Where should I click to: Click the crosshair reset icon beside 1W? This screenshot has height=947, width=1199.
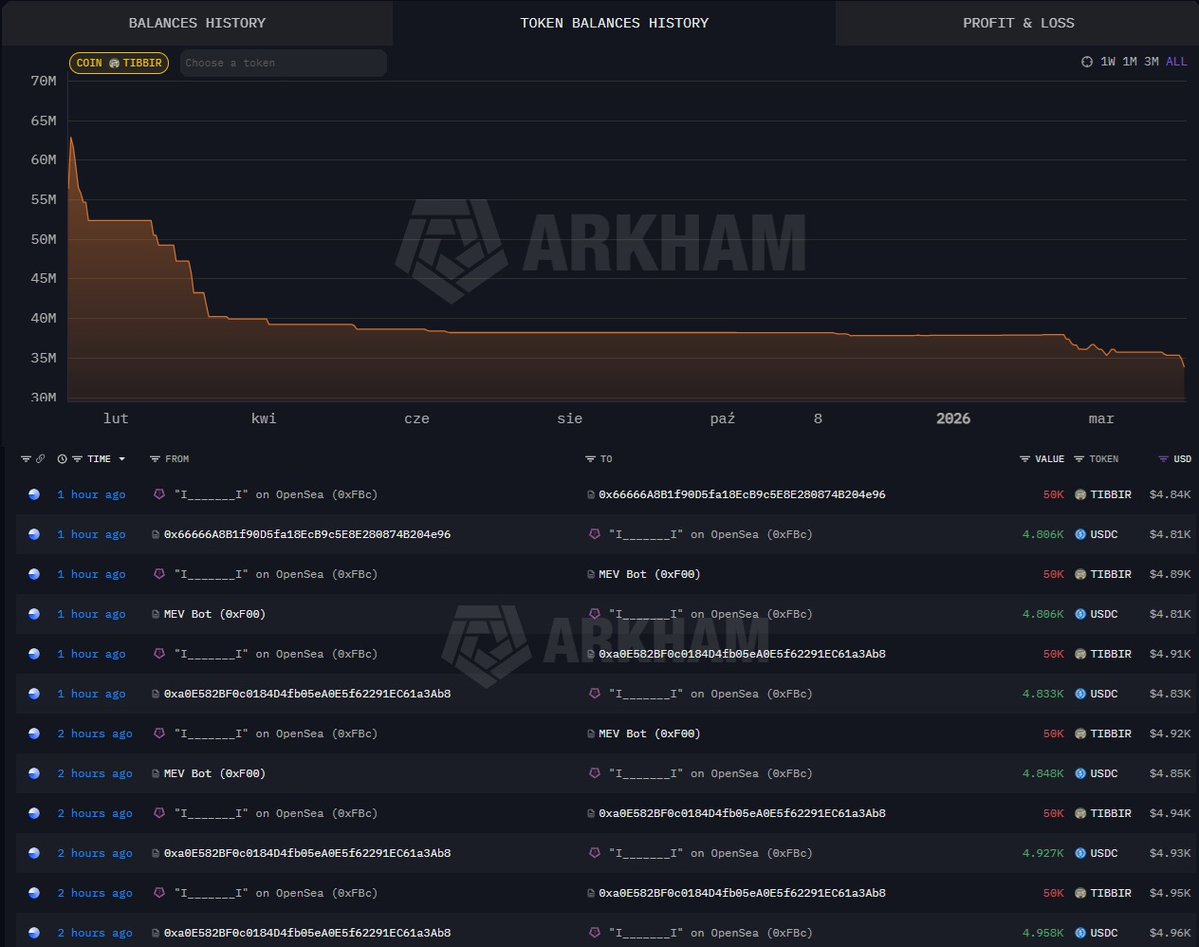point(1087,62)
